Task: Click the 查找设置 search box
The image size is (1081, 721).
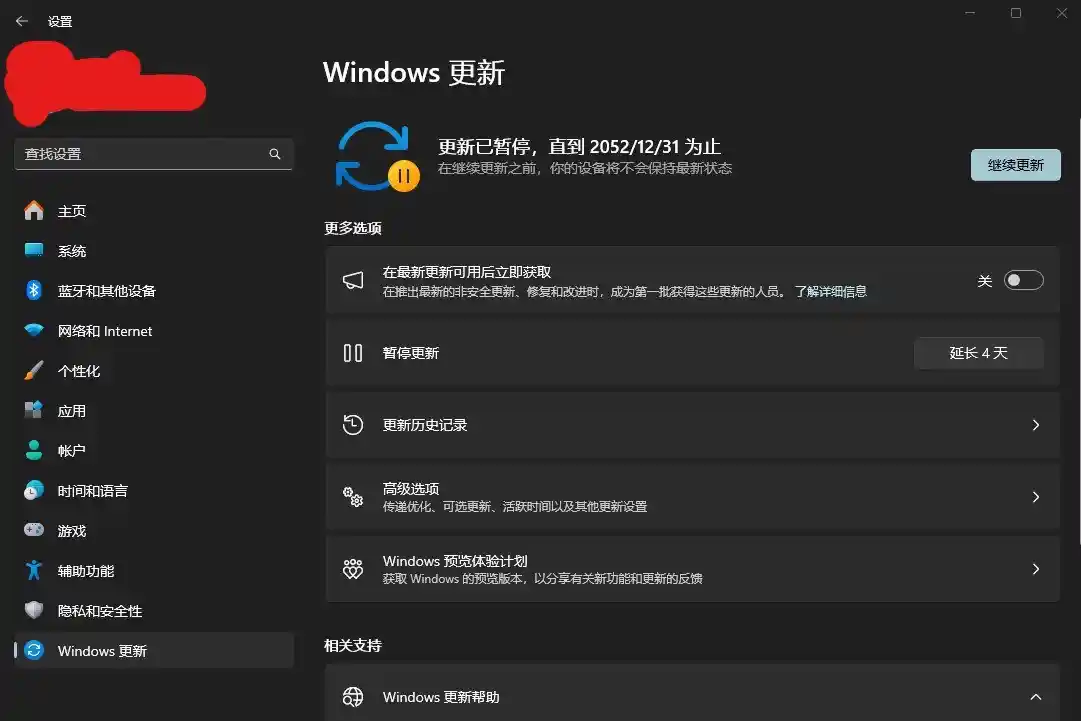Action: [150, 154]
